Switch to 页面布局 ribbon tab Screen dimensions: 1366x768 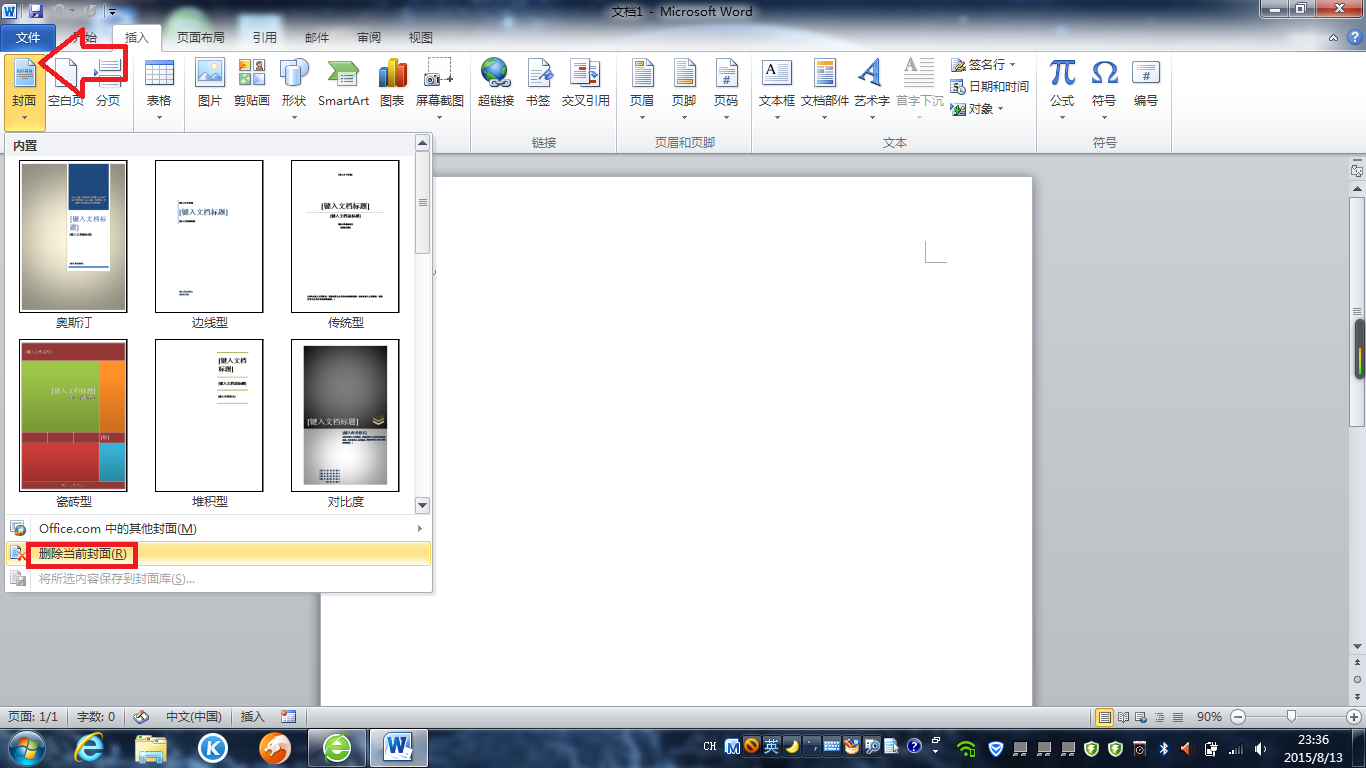pyautogui.click(x=200, y=38)
